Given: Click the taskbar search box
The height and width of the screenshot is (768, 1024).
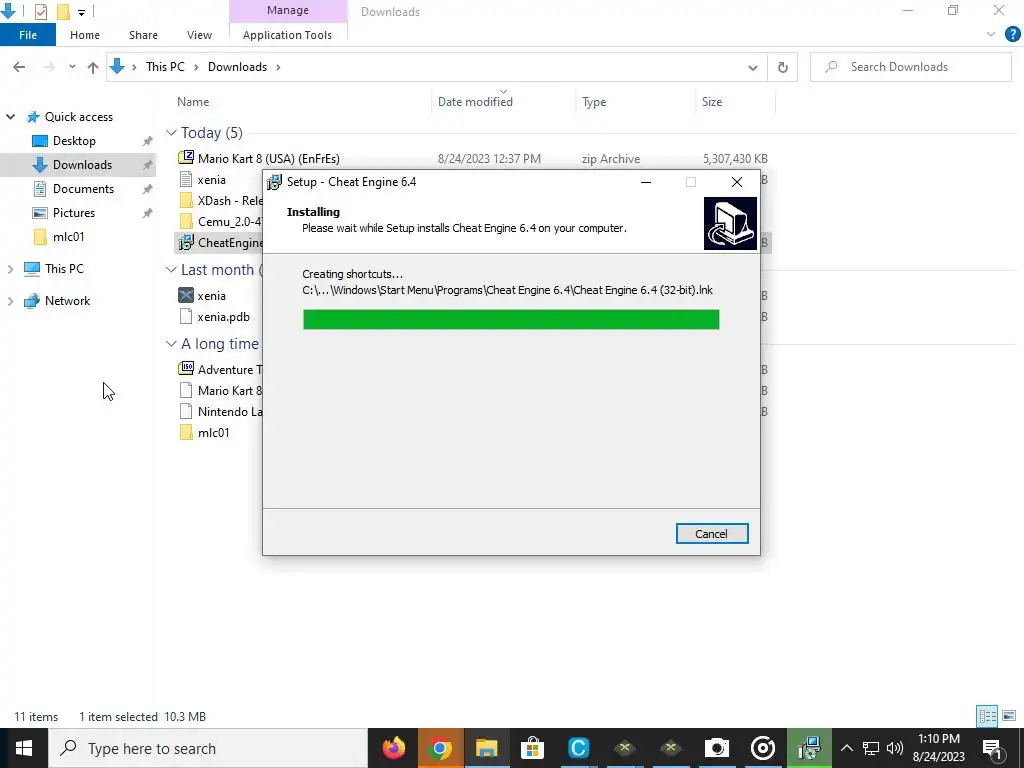Looking at the screenshot, I should (208, 748).
